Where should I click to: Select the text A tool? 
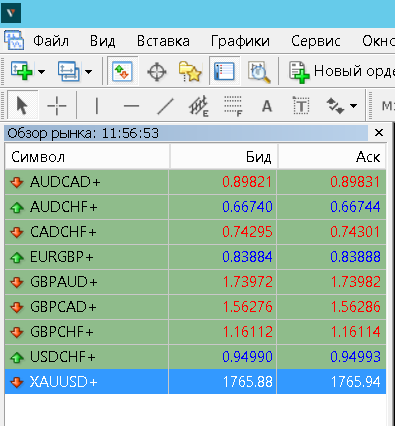click(x=267, y=107)
